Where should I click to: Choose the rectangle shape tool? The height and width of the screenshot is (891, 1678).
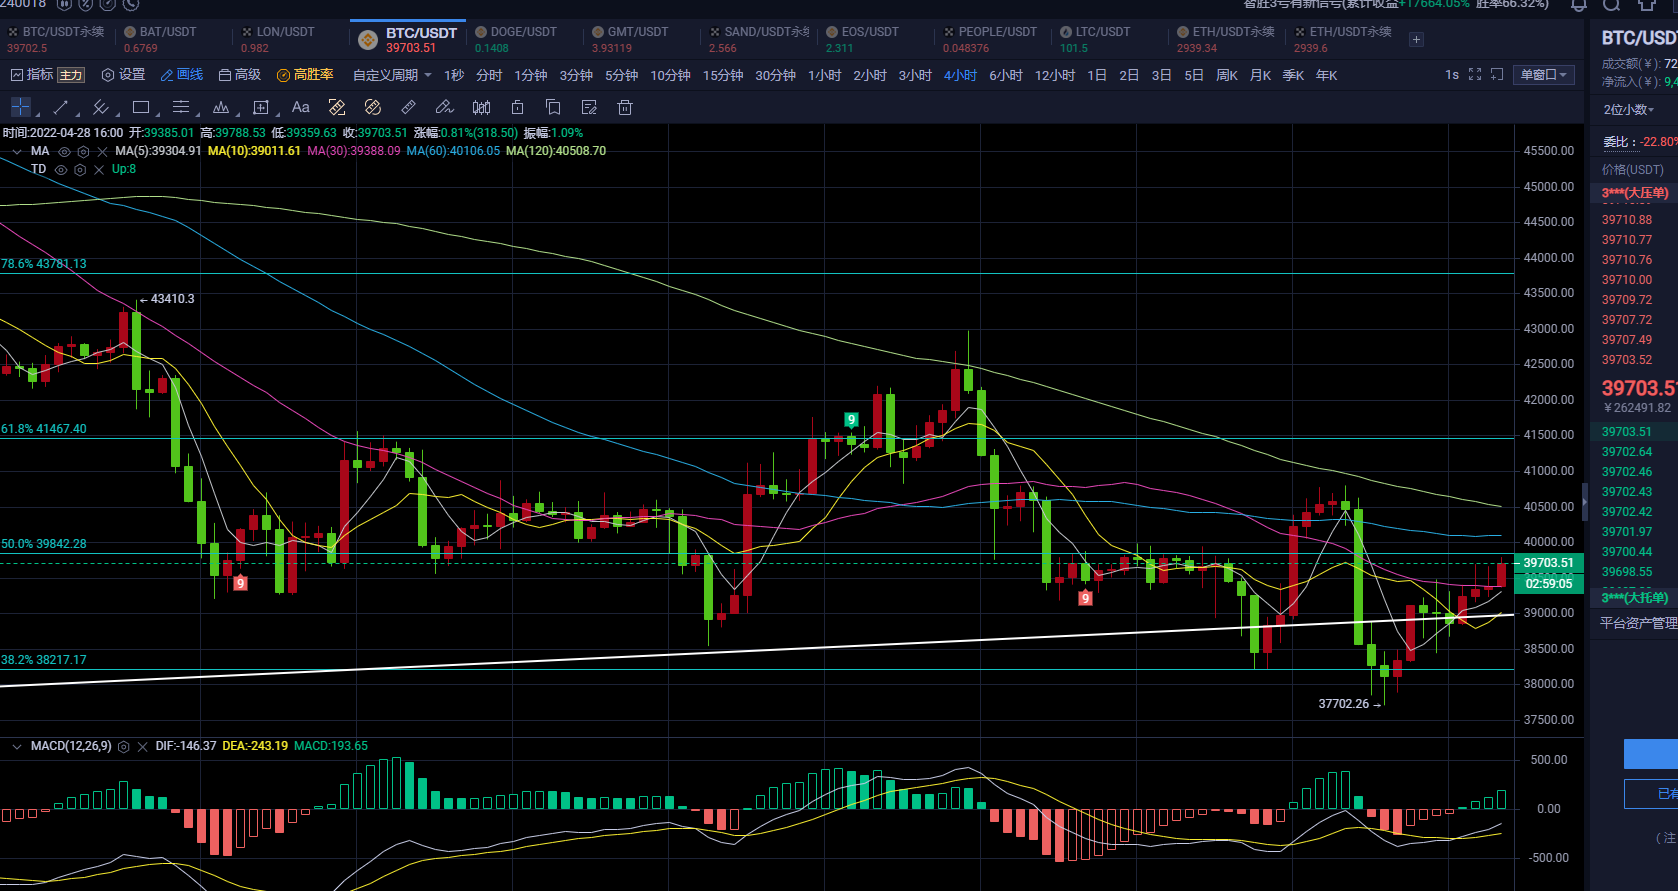coord(141,107)
